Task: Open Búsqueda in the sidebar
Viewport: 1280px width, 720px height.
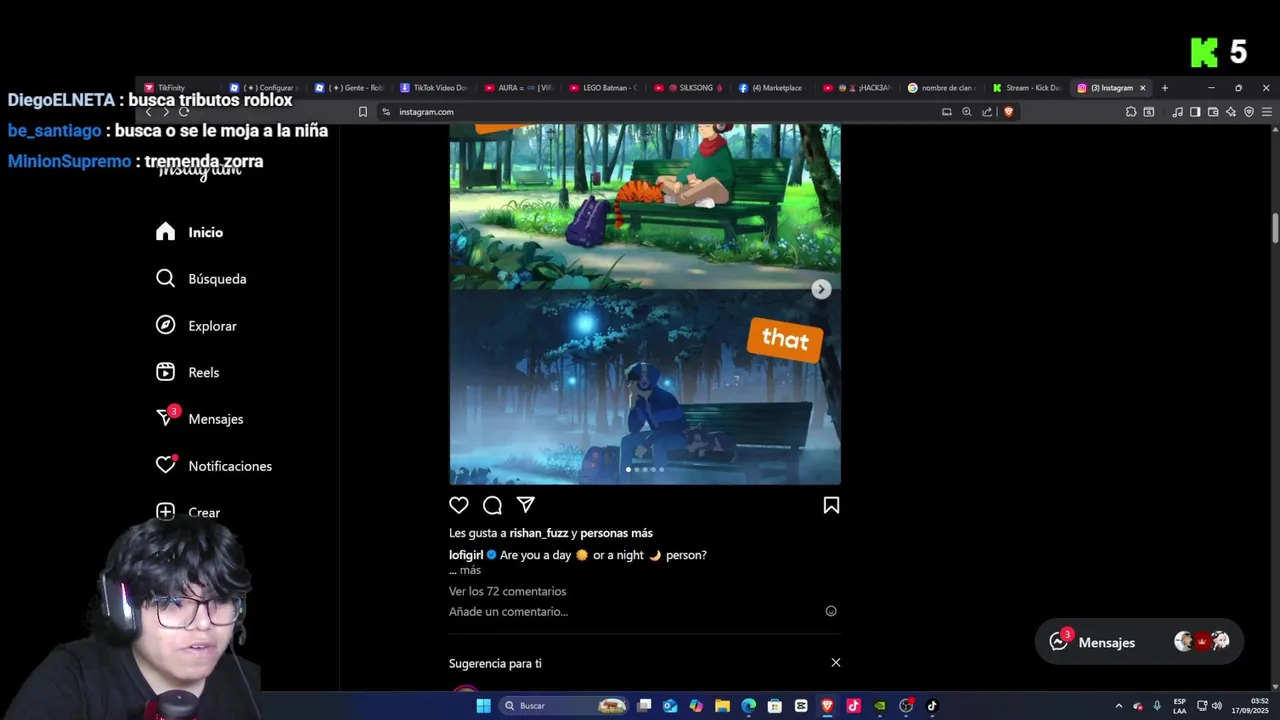Action: [x=201, y=279]
